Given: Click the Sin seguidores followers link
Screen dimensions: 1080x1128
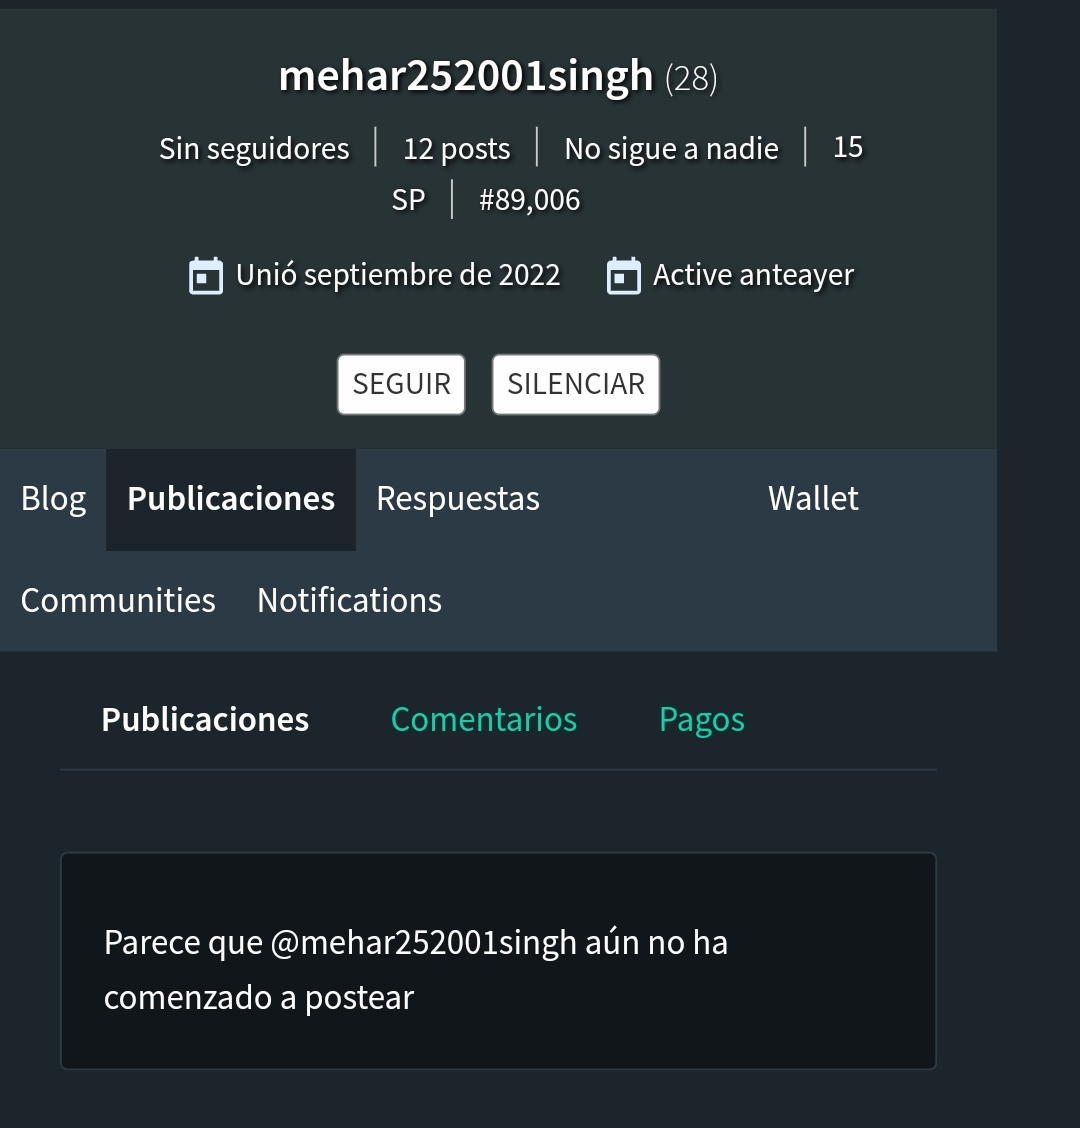Looking at the screenshot, I should pos(254,149).
